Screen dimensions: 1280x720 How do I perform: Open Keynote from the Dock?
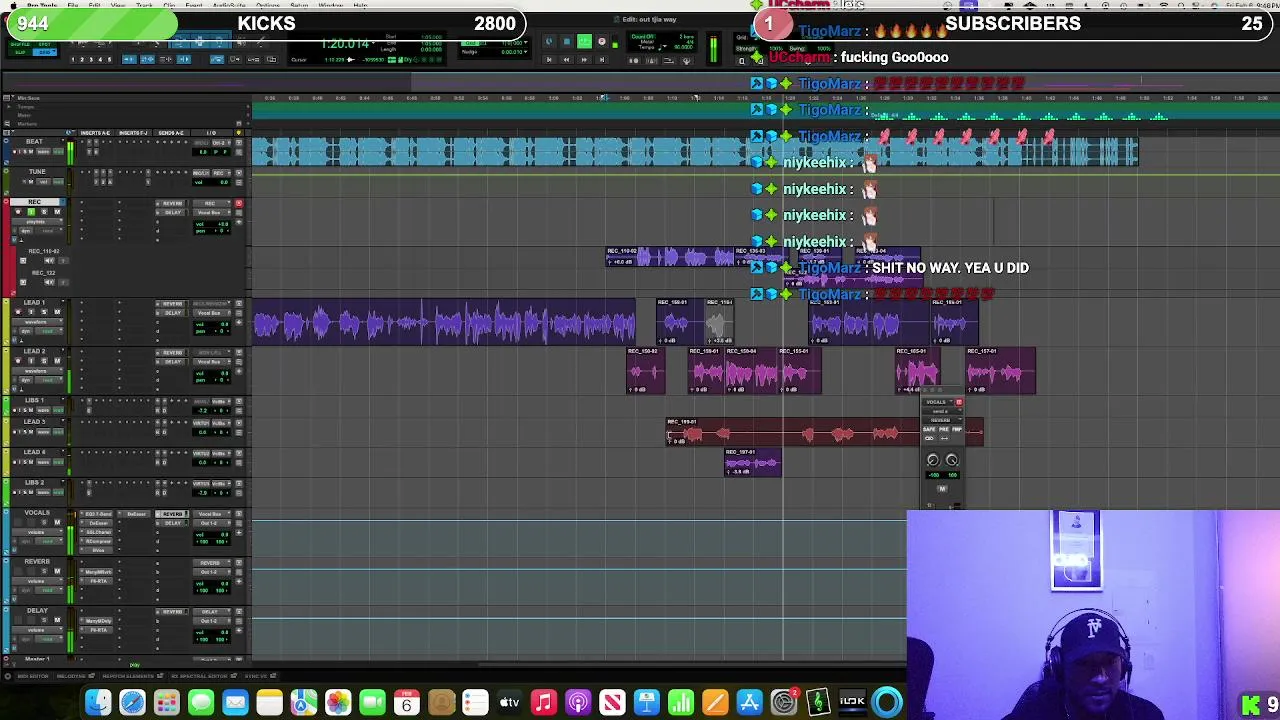pos(646,703)
